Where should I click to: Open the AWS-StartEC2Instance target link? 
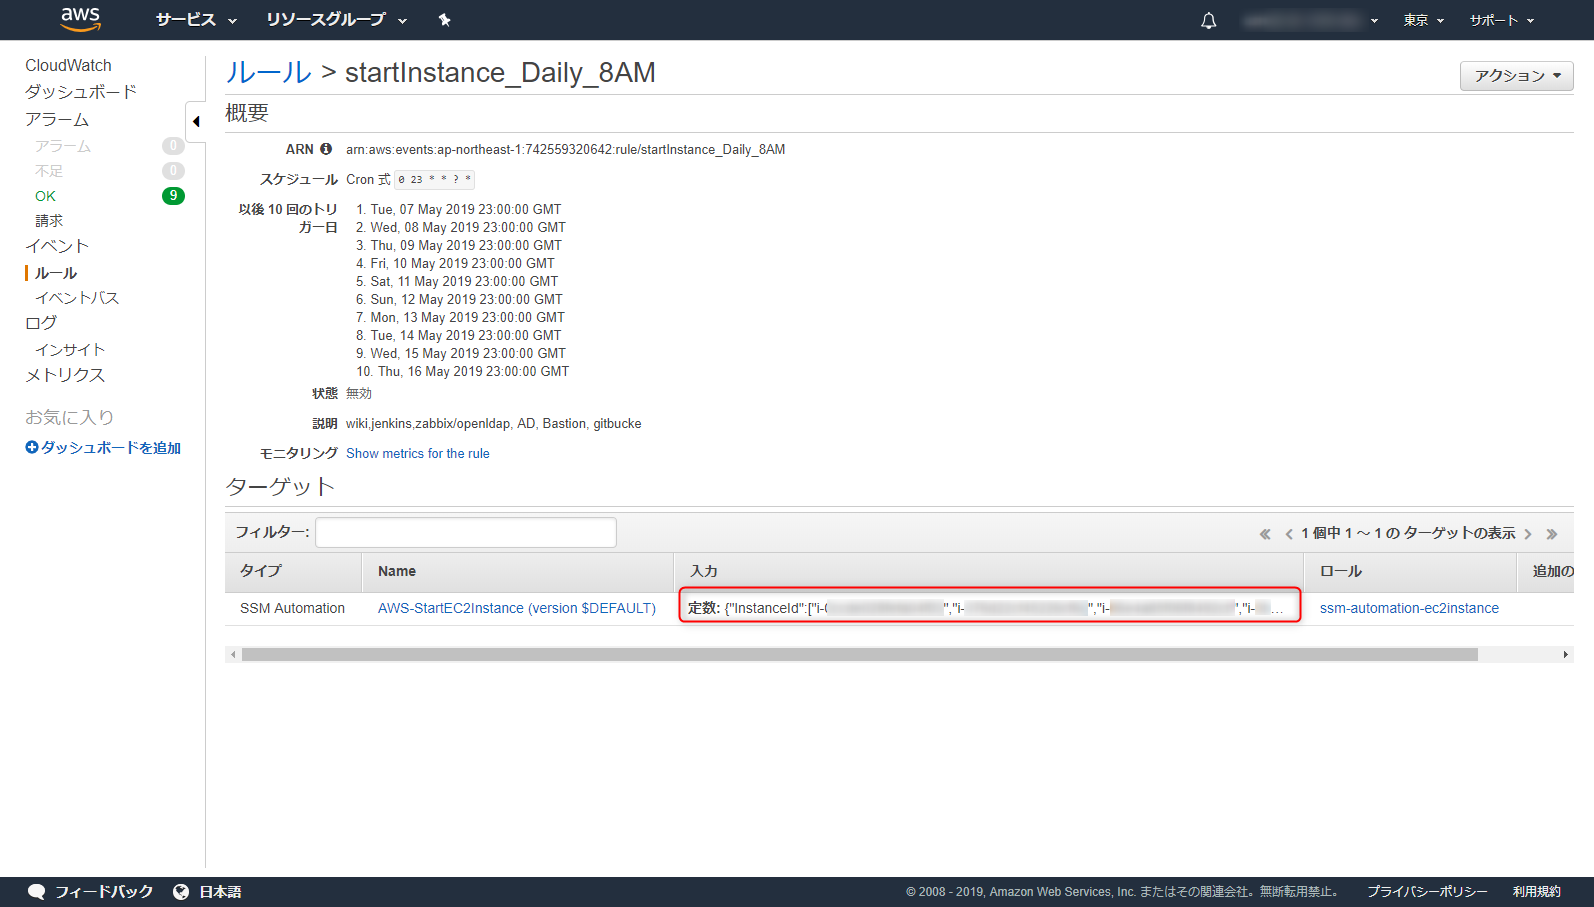517,608
